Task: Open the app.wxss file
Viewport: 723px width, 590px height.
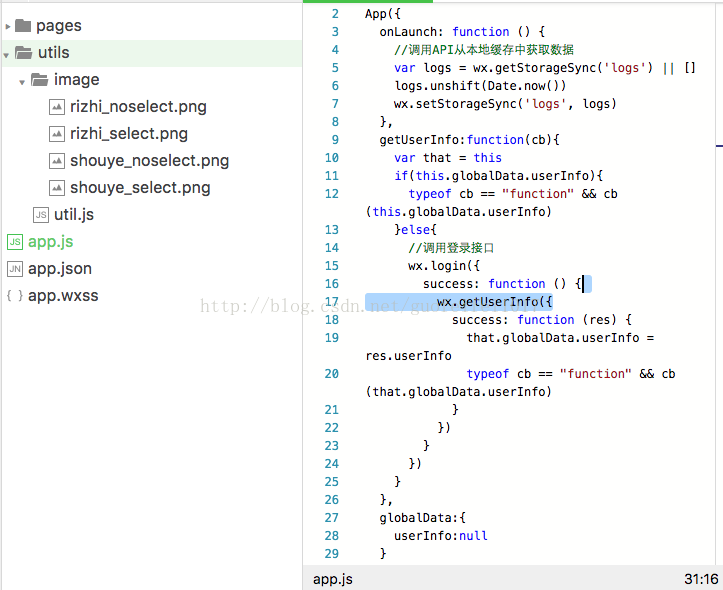Action: (63, 296)
